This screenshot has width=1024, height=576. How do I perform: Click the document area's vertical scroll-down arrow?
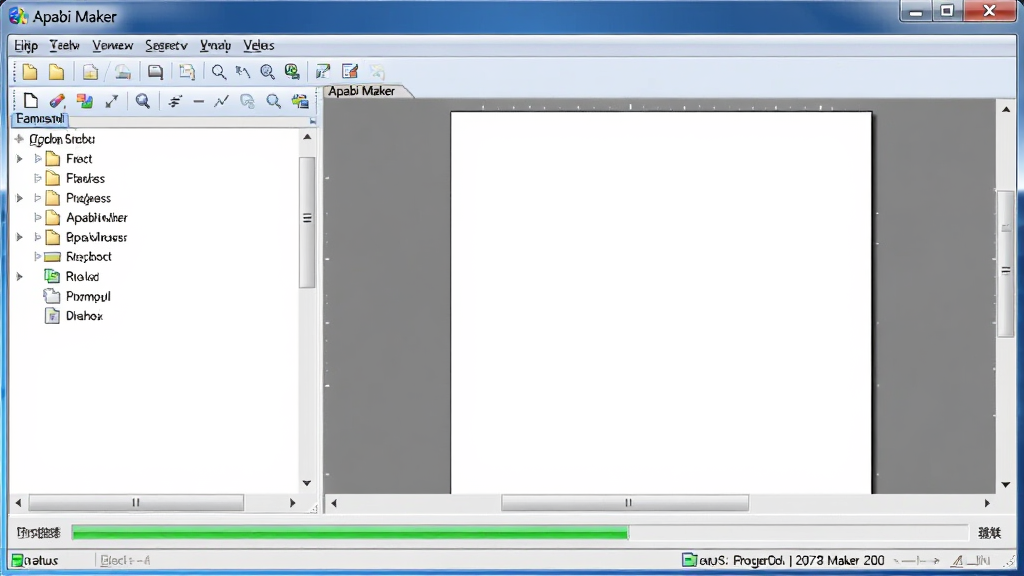click(x=1006, y=485)
